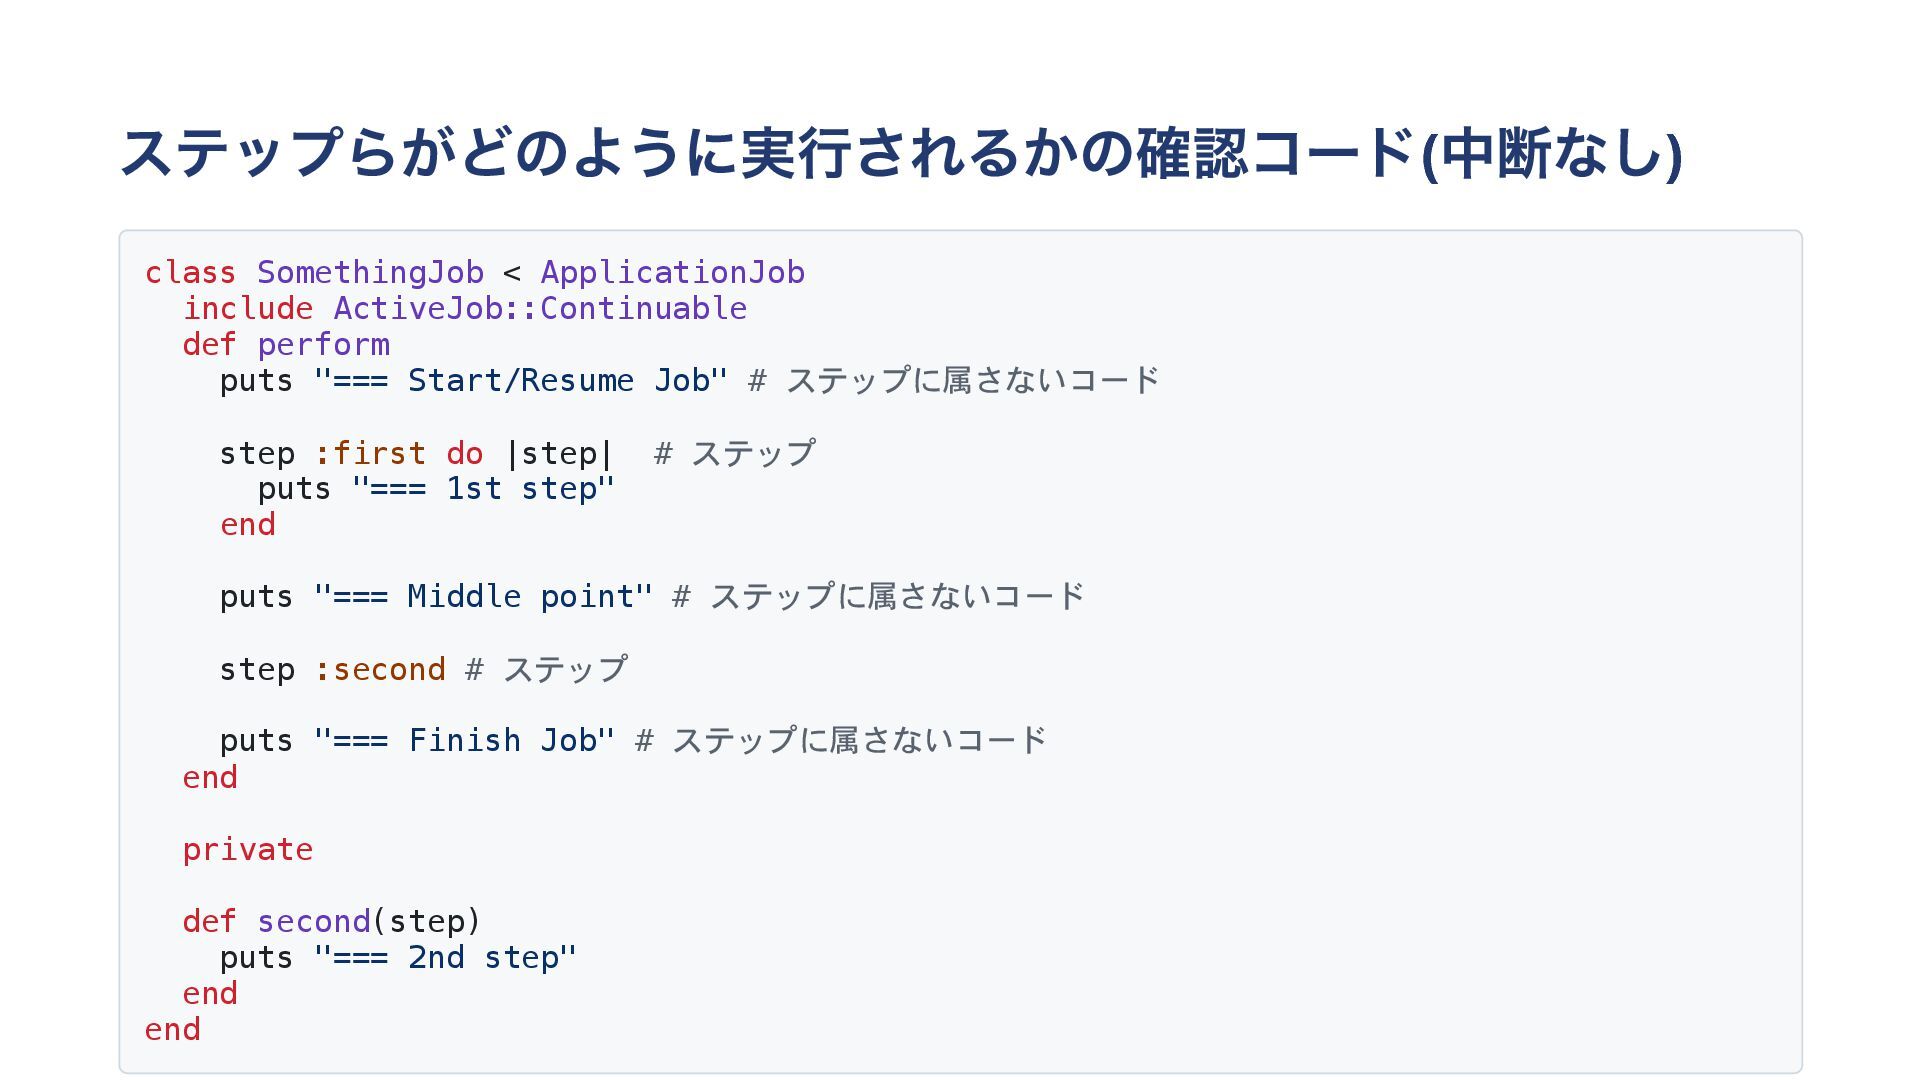Click the class keyword on first line
This screenshot has height=1080, width=1920.
pos(190,272)
